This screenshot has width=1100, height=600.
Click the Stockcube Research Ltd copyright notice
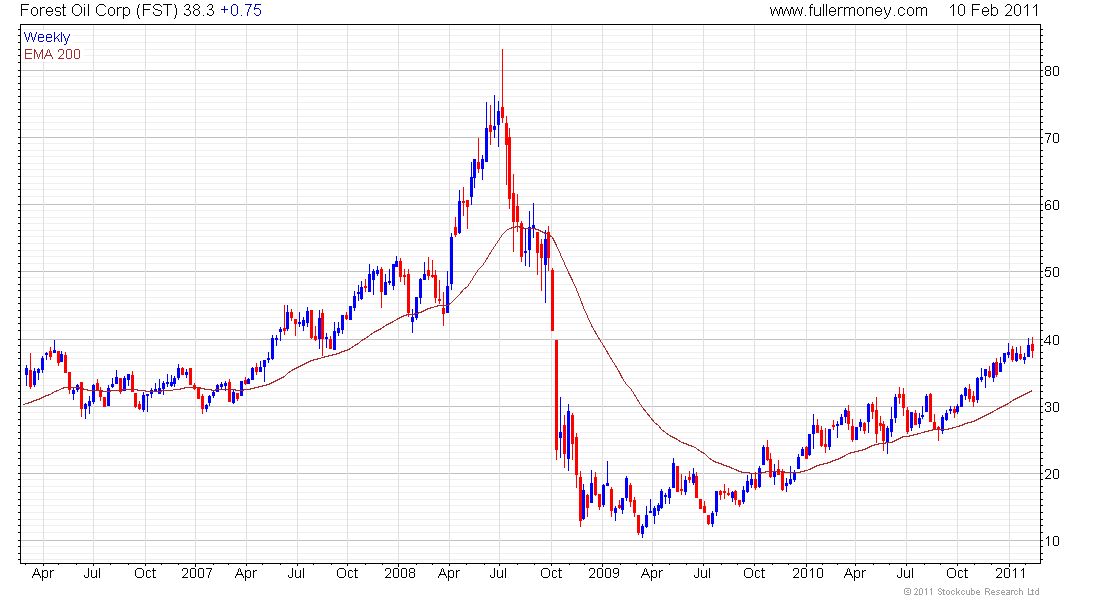click(x=971, y=592)
